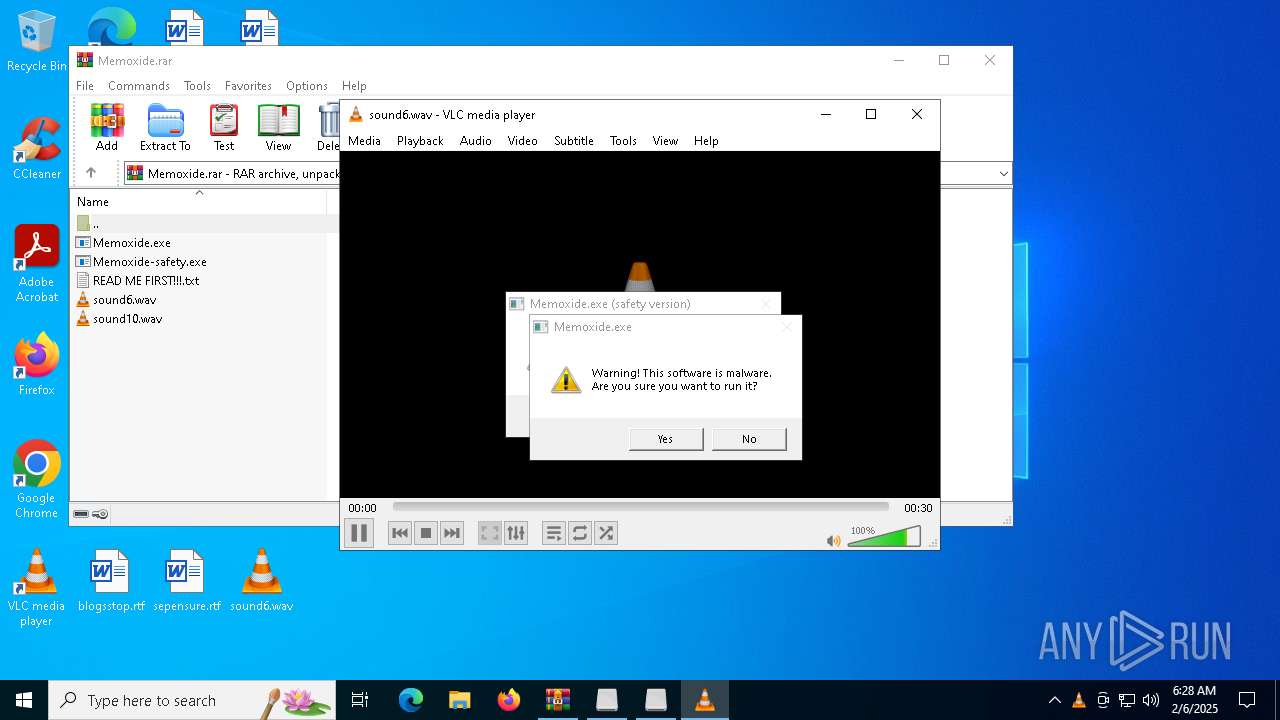Skip to next track in VLC
The width and height of the screenshot is (1280, 720).
pyautogui.click(x=452, y=533)
